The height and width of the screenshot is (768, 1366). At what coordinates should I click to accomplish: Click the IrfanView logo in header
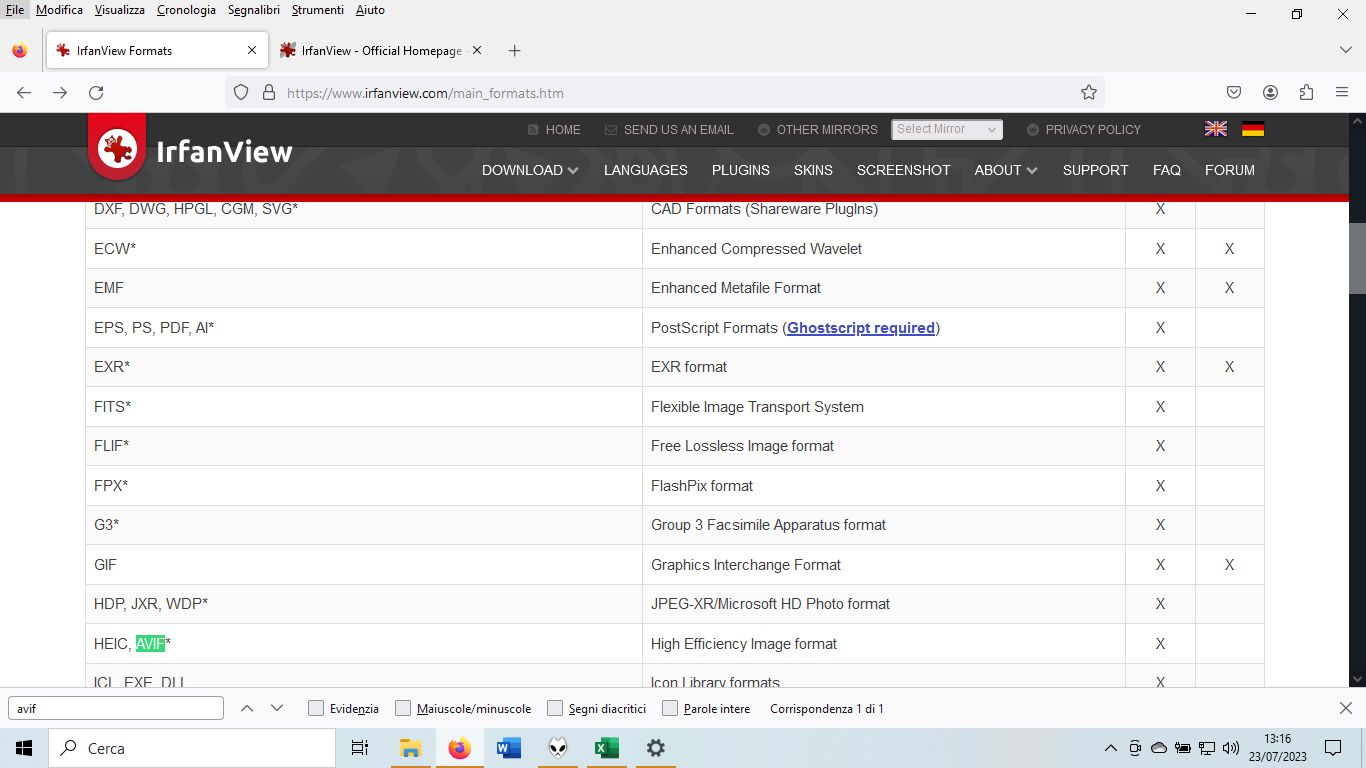click(190, 150)
